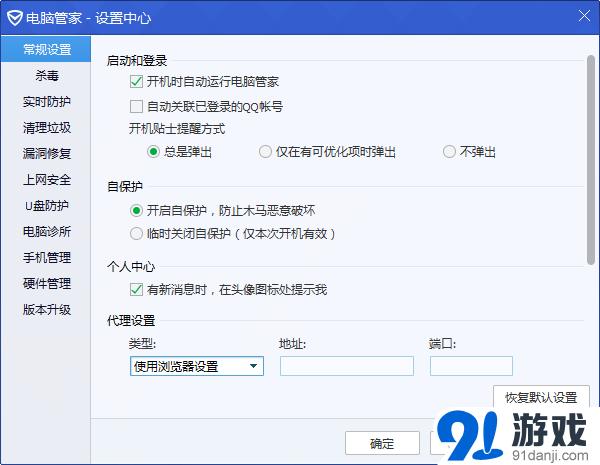The width and height of the screenshot is (600, 465).
Task: Click the 地址 input field
Action: [347, 366]
